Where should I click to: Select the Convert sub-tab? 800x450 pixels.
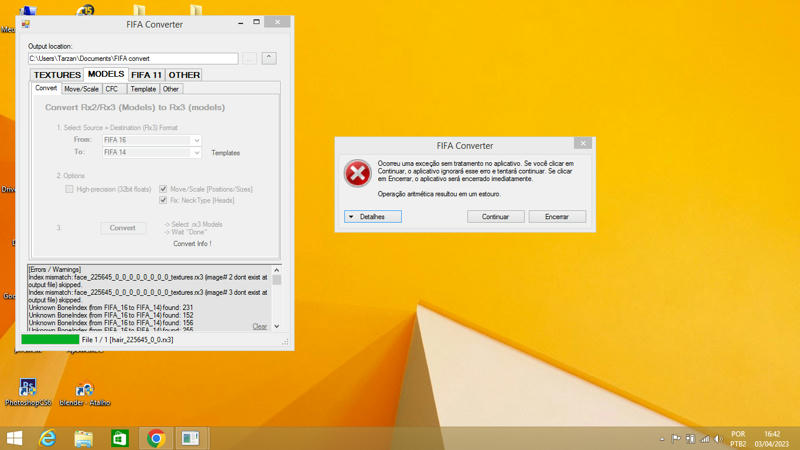pos(46,88)
